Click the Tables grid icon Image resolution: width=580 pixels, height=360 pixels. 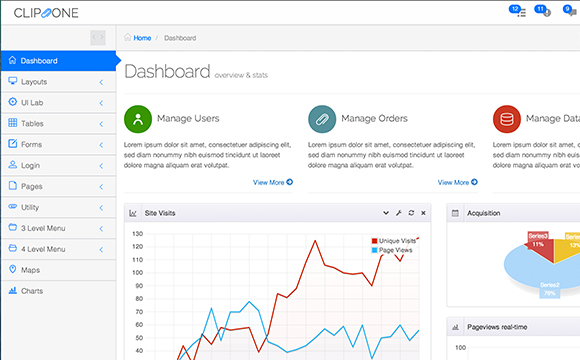click(x=13, y=122)
